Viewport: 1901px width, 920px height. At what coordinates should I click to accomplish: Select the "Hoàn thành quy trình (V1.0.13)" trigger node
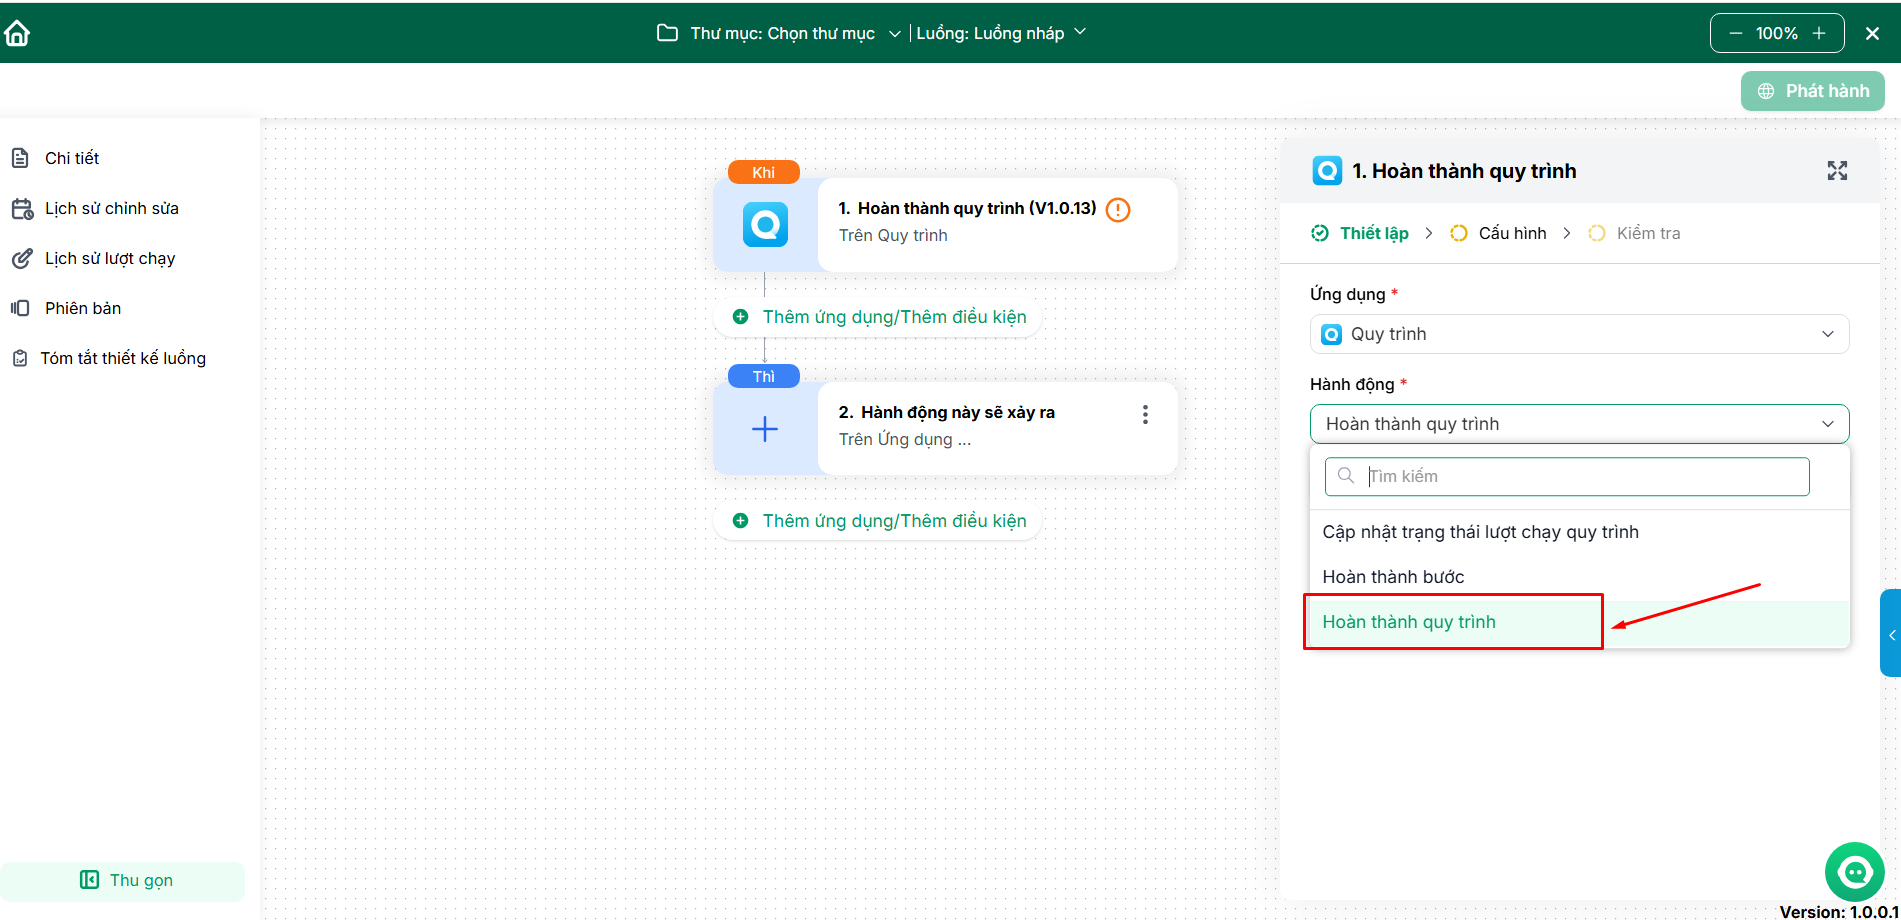click(946, 224)
